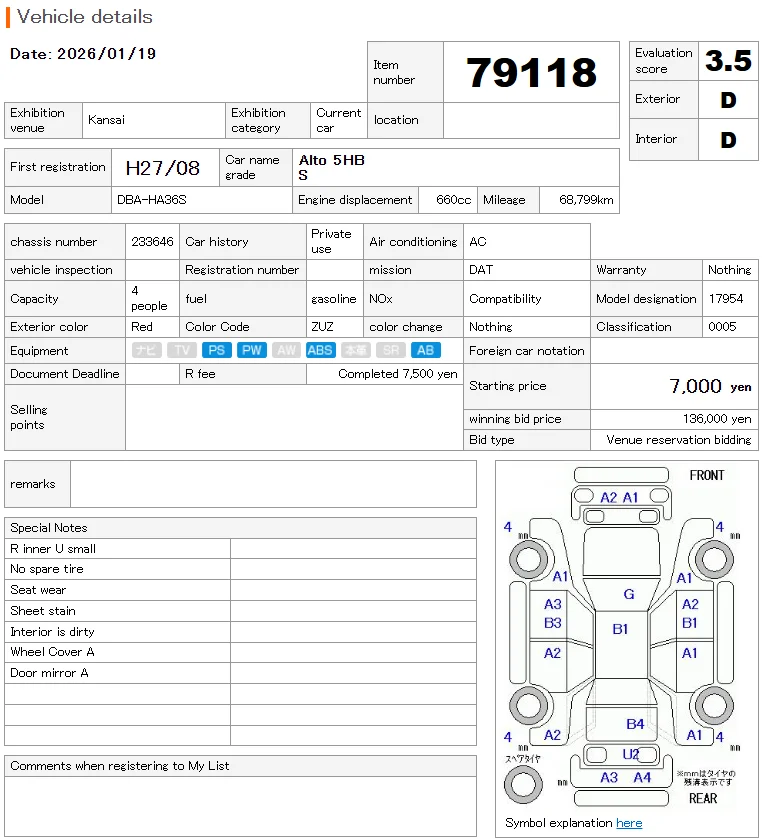Click Completed 7,500 yen R fee
This screenshot has width=762, height=839.
click(x=398, y=374)
